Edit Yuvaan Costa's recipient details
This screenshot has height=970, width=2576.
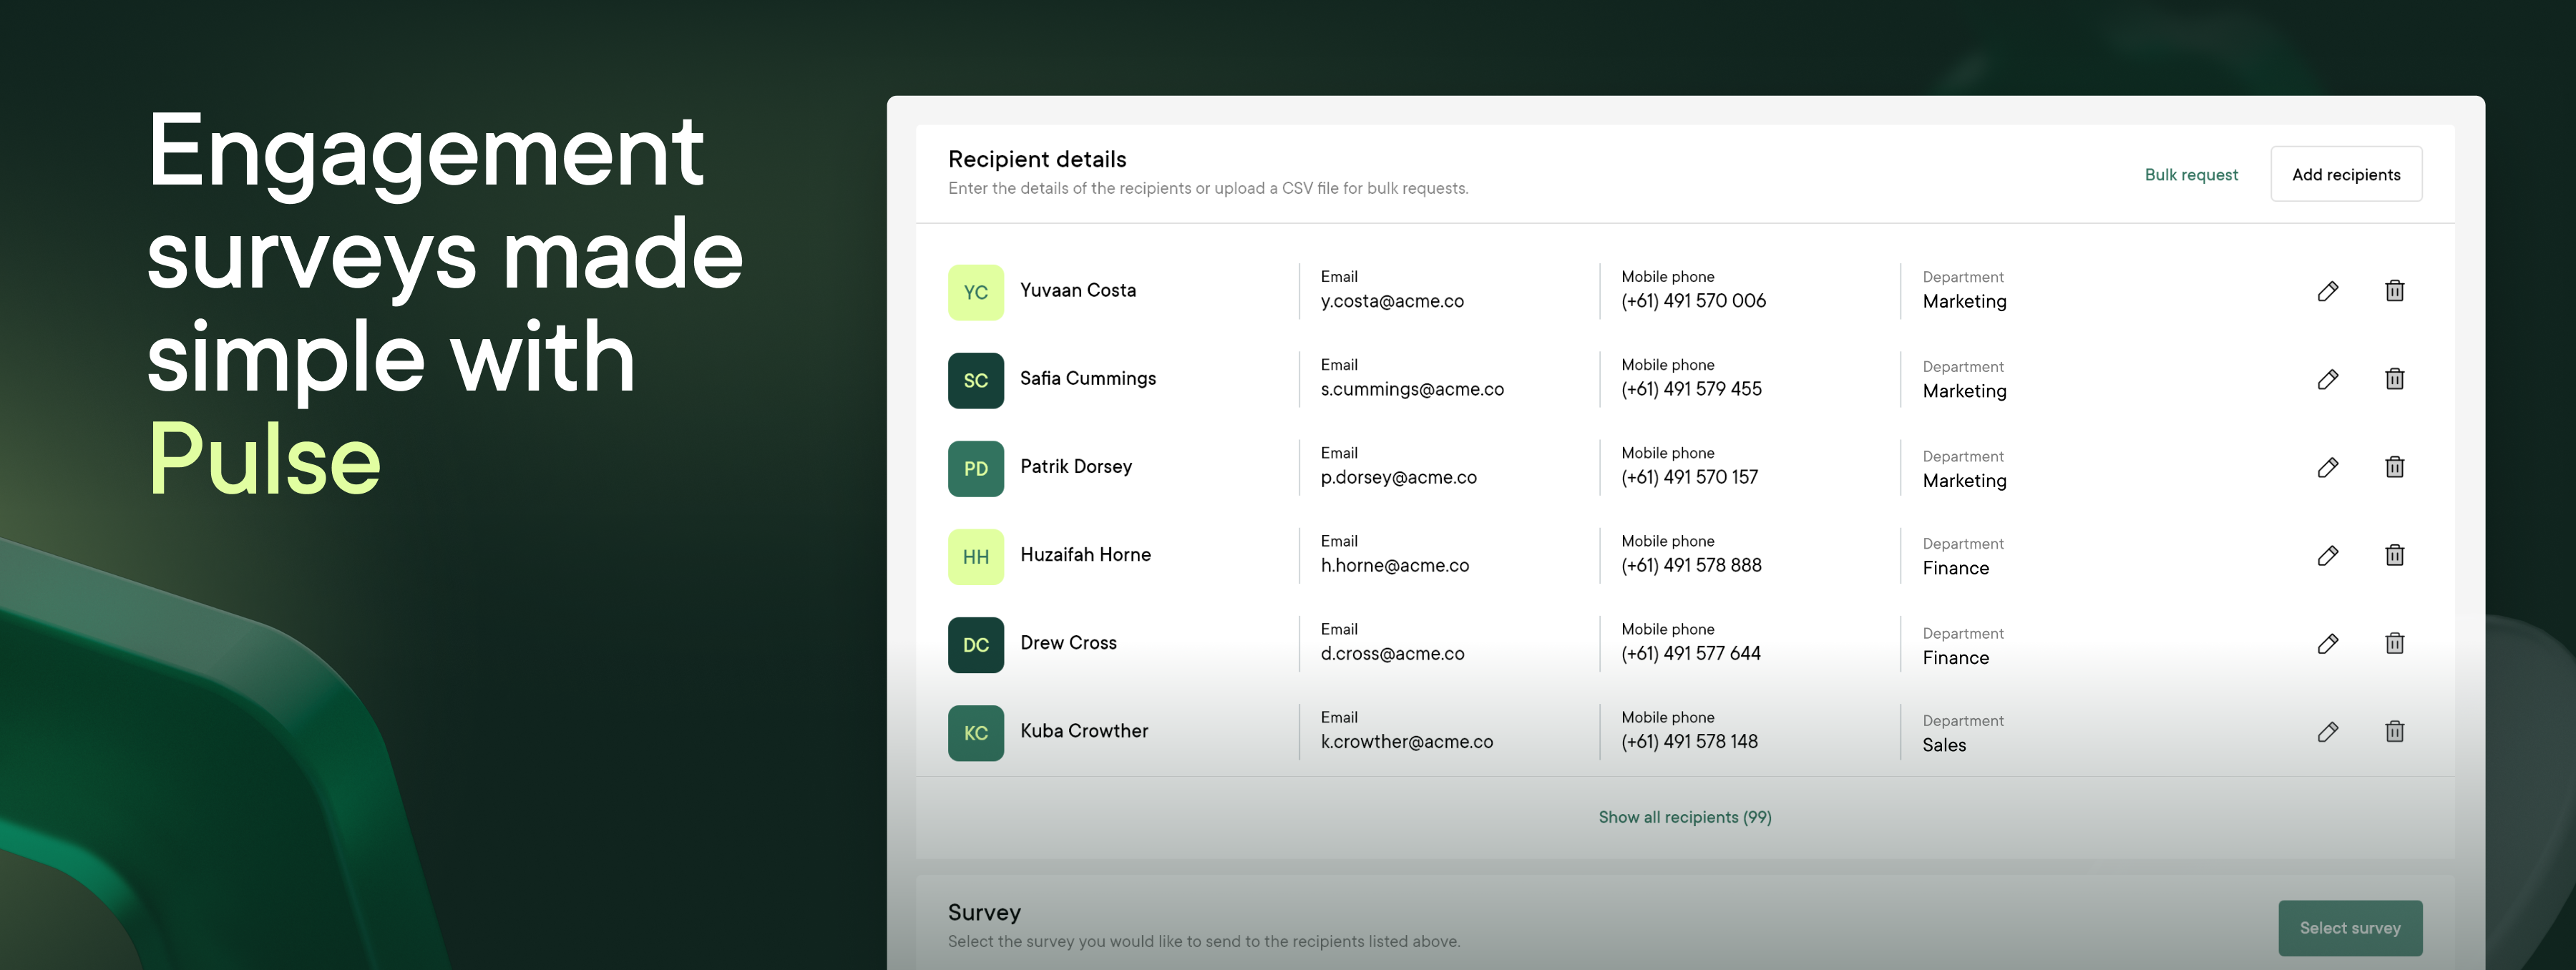click(x=2327, y=291)
